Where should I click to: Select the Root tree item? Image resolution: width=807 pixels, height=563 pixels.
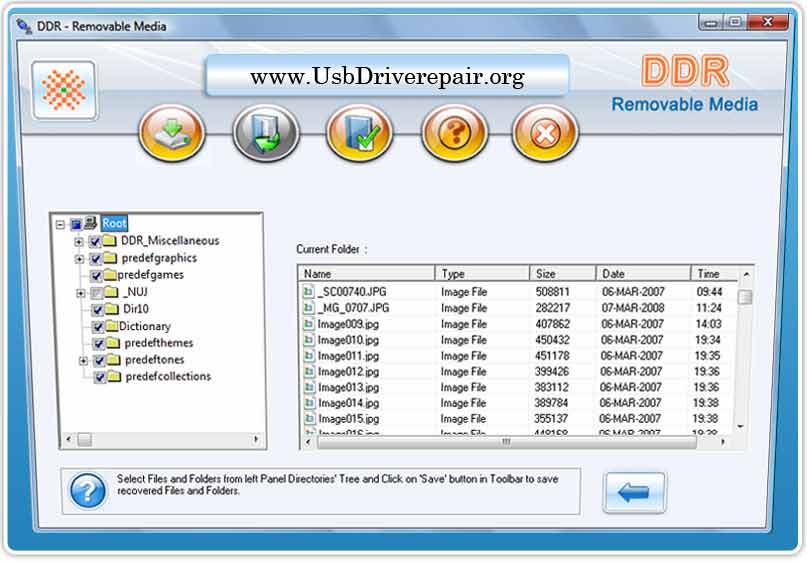pos(114,223)
